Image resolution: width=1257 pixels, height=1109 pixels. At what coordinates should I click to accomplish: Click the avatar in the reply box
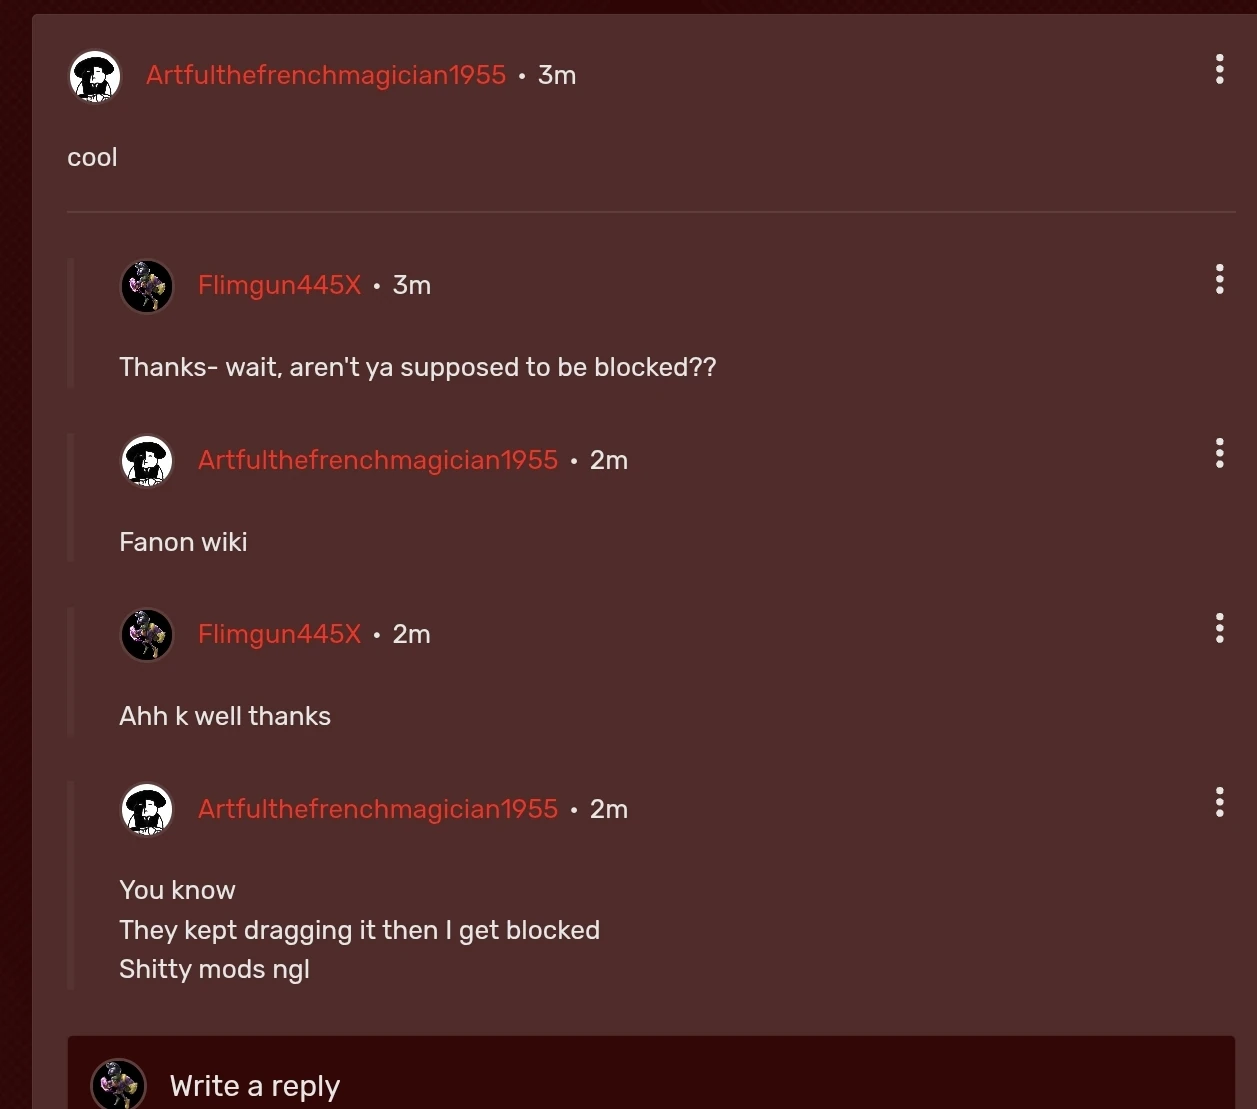tap(118, 1084)
